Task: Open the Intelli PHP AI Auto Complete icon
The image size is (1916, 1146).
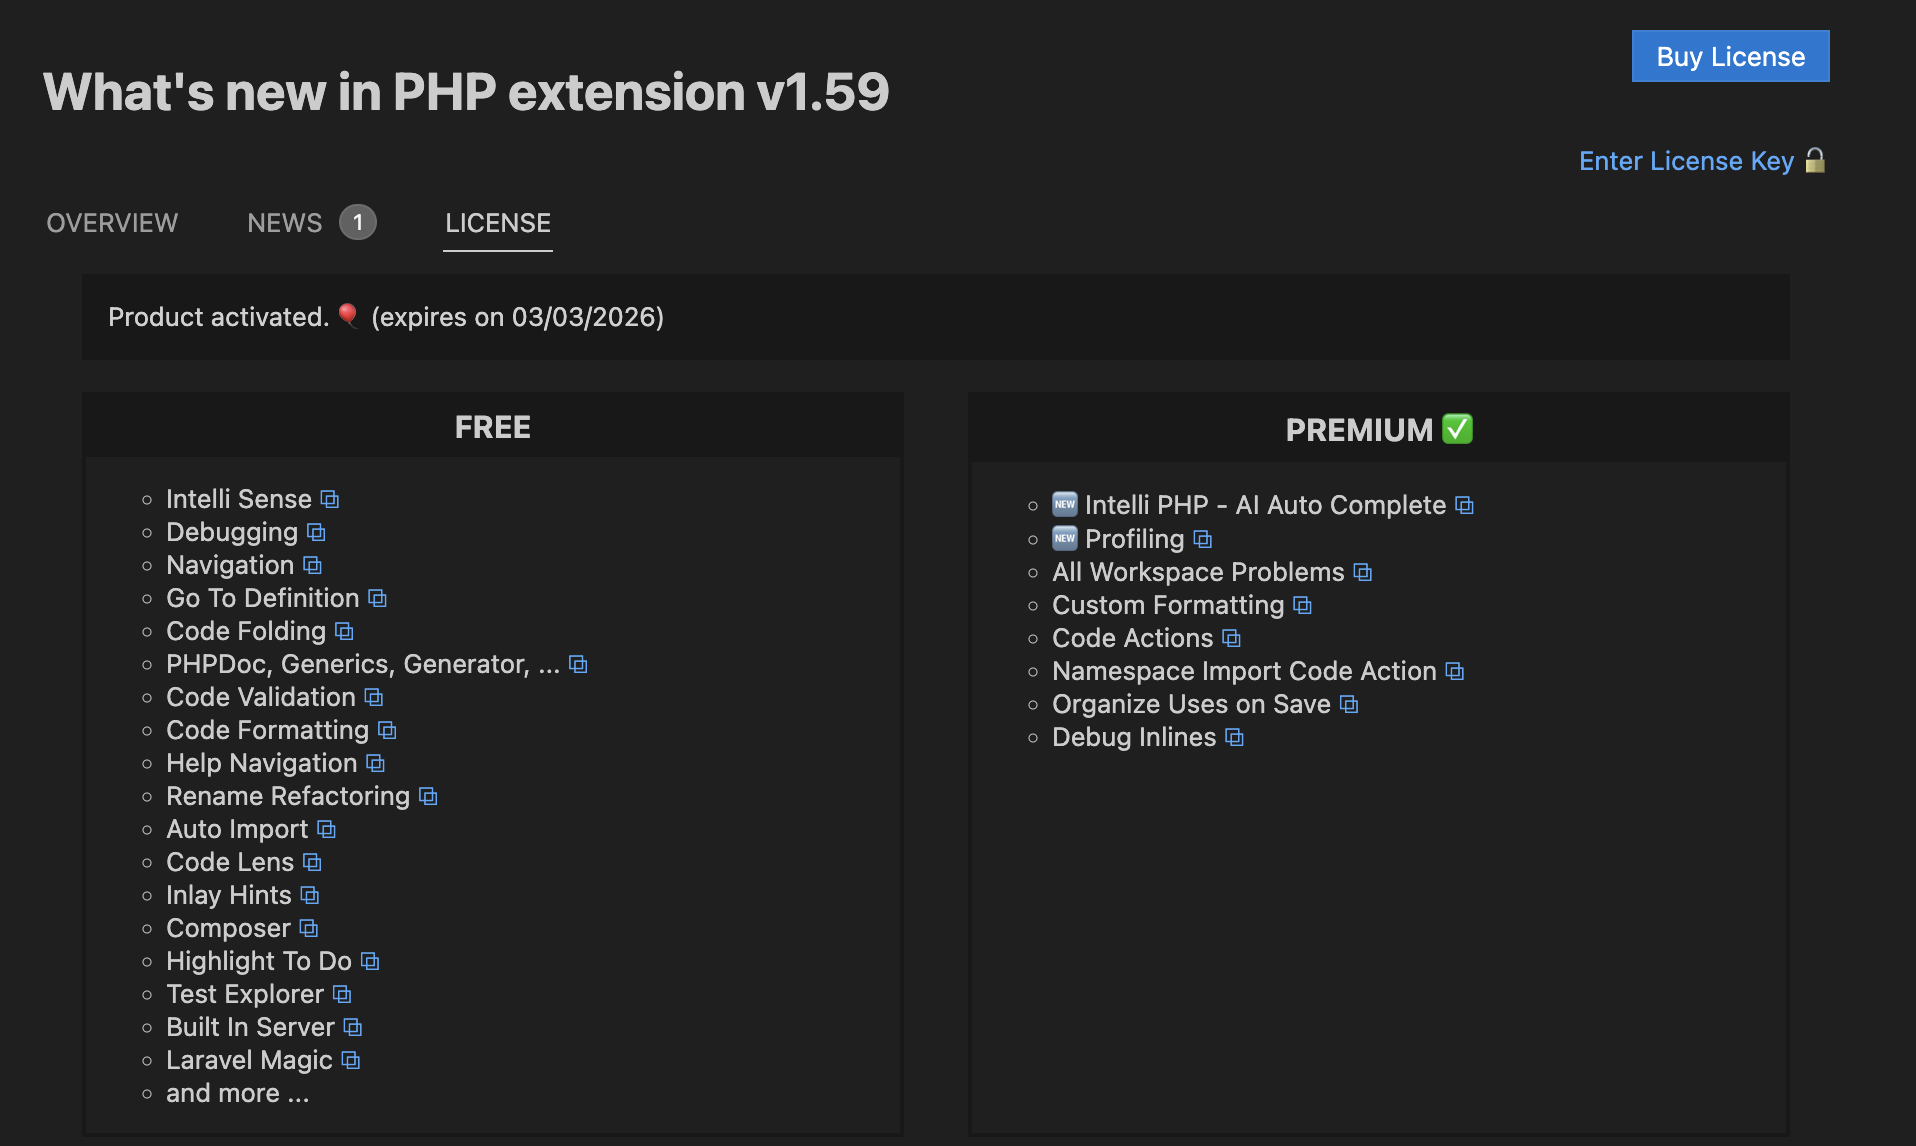Action: coord(1464,505)
